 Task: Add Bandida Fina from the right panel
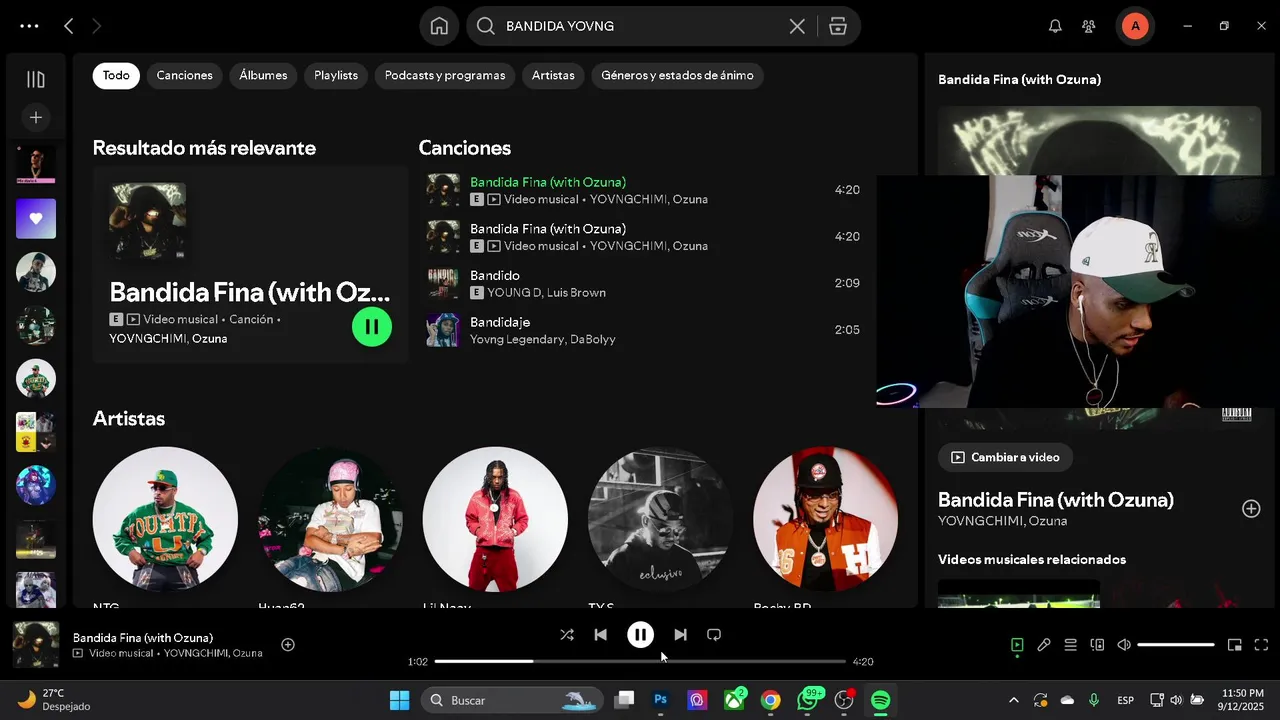coord(1251,509)
